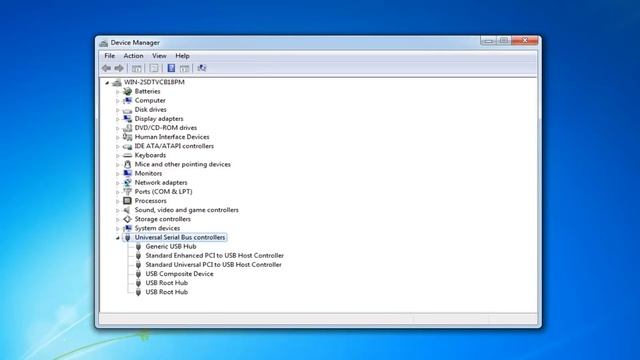Select the Keyboards icon

point(127,155)
